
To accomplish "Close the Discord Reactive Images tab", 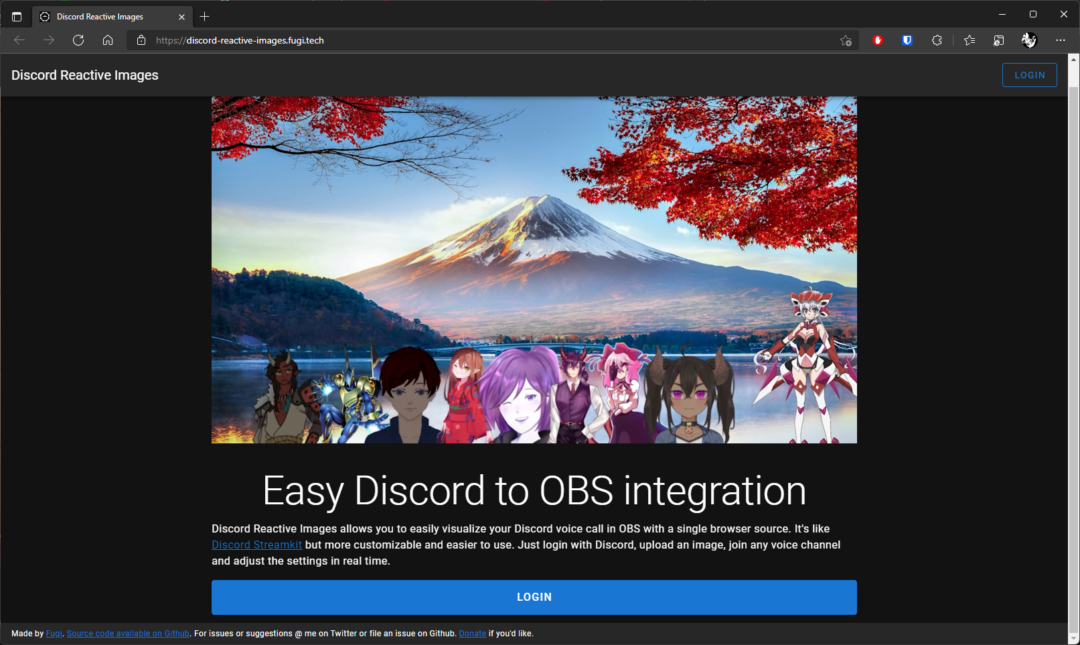I will point(182,17).
